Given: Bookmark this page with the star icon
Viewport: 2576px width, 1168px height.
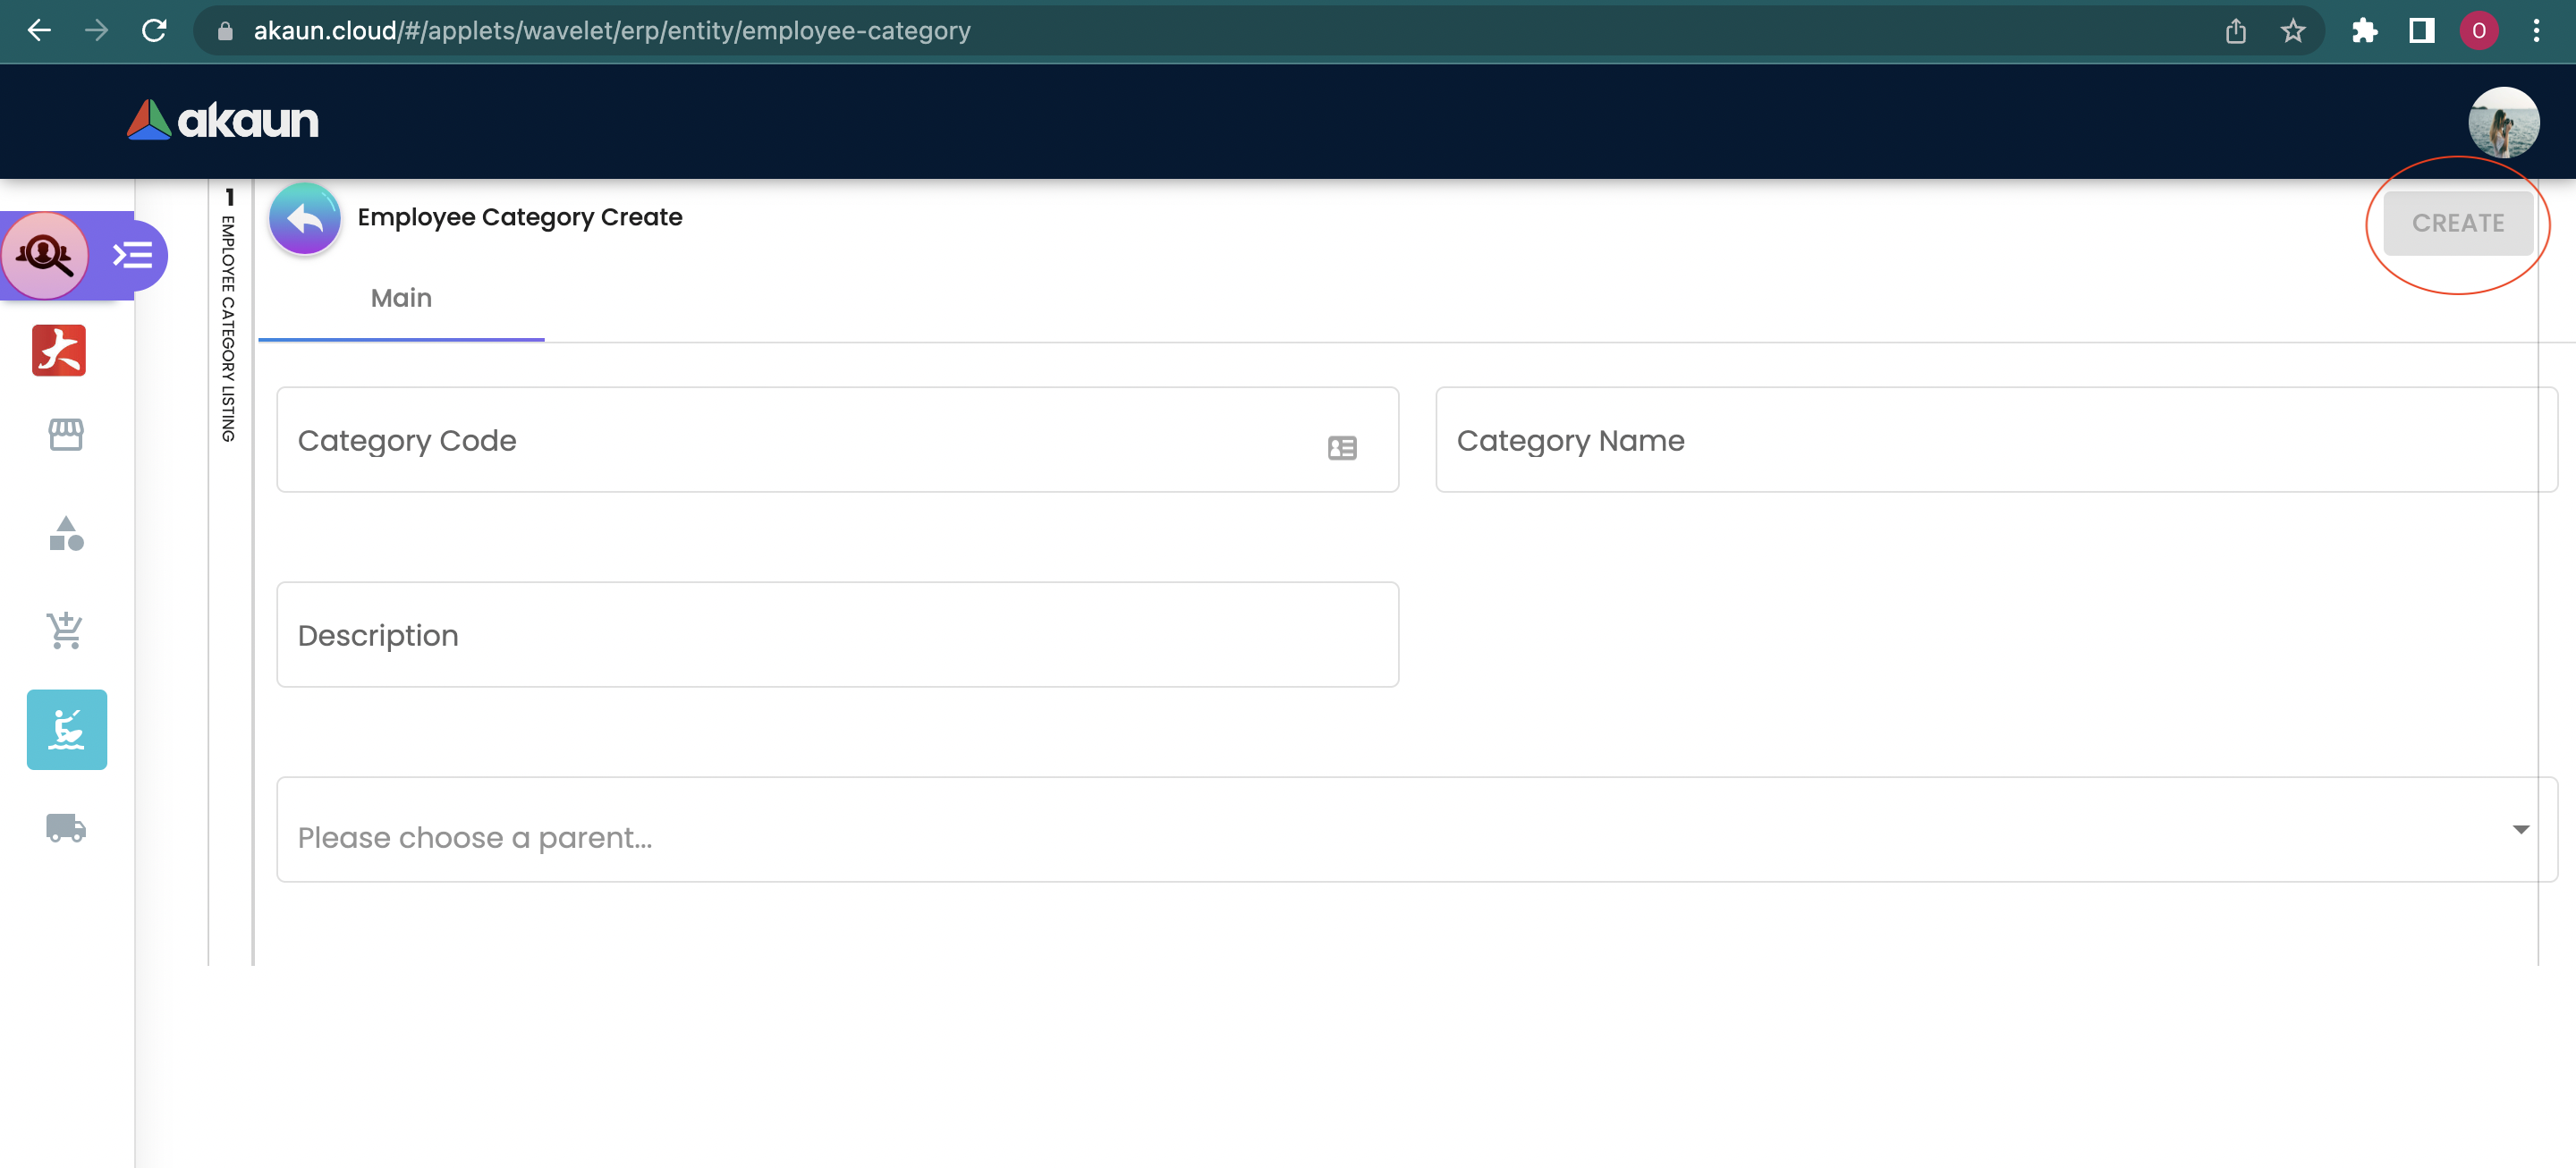Looking at the screenshot, I should pyautogui.click(x=2293, y=31).
